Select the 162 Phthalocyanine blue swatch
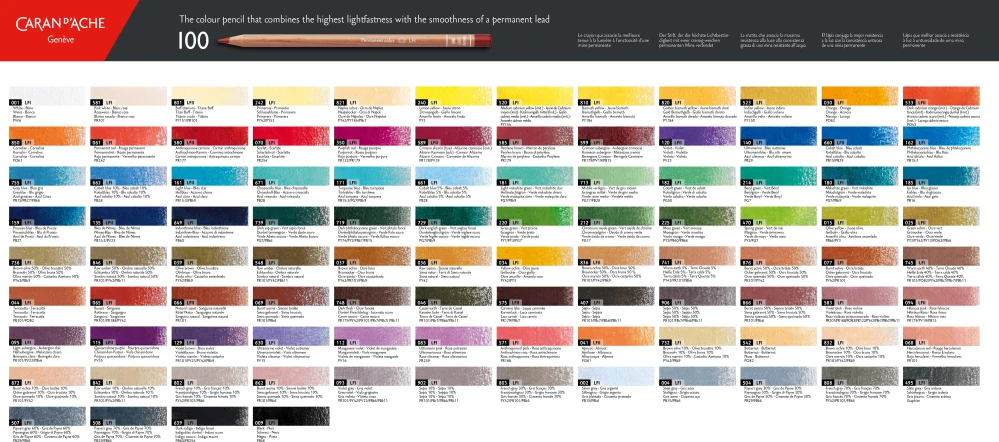Viewport: 999px width, 442px height. [941, 136]
